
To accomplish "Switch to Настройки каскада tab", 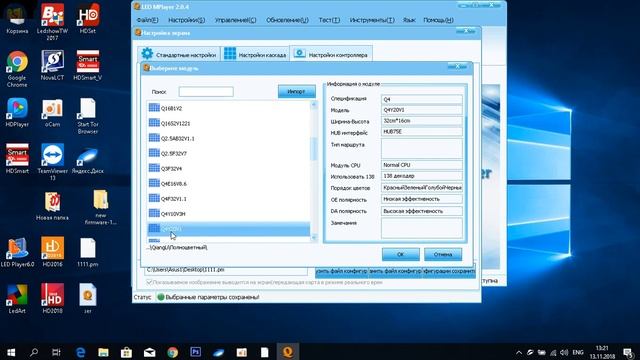I will (255, 54).
